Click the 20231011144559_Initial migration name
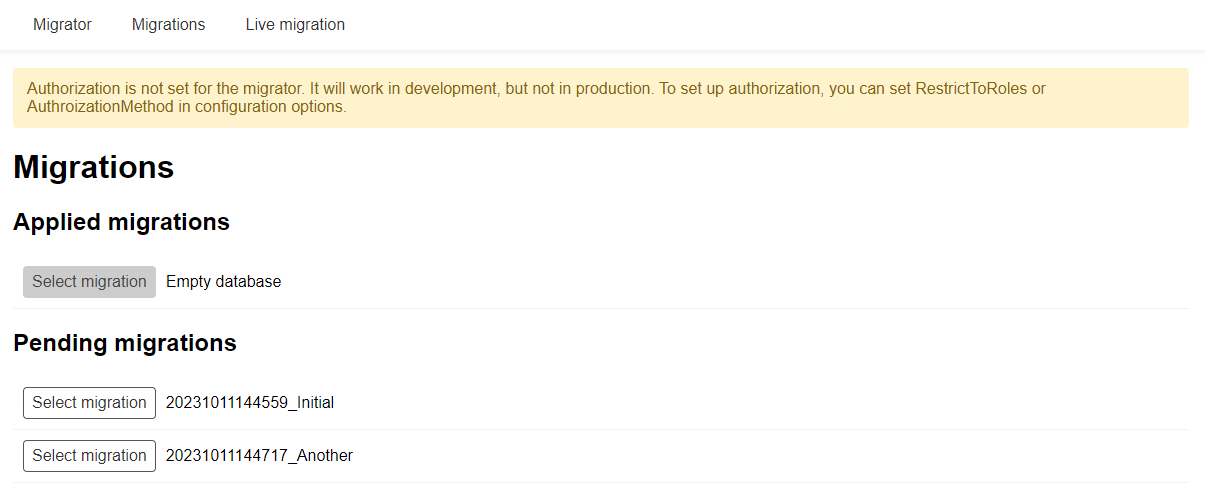This screenshot has width=1205, height=501. coord(249,403)
